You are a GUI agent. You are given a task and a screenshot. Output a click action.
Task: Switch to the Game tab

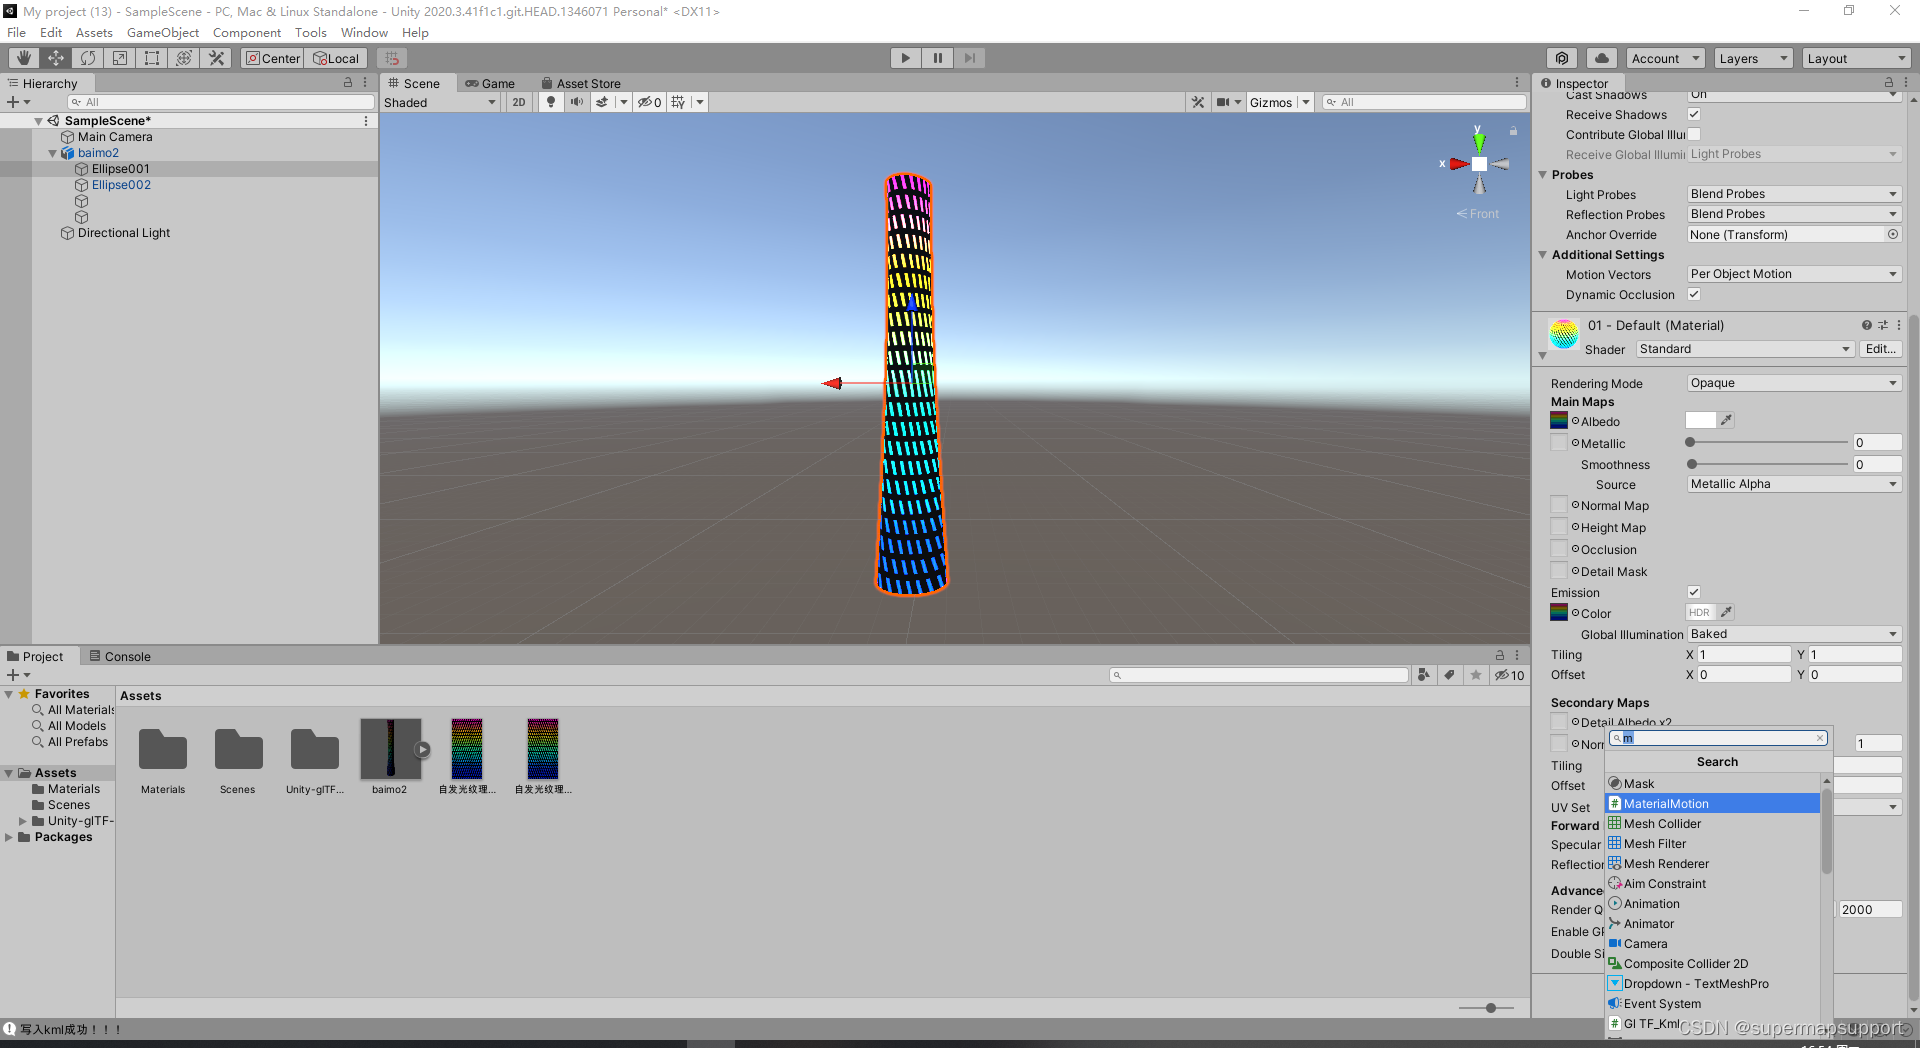coord(489,84)
